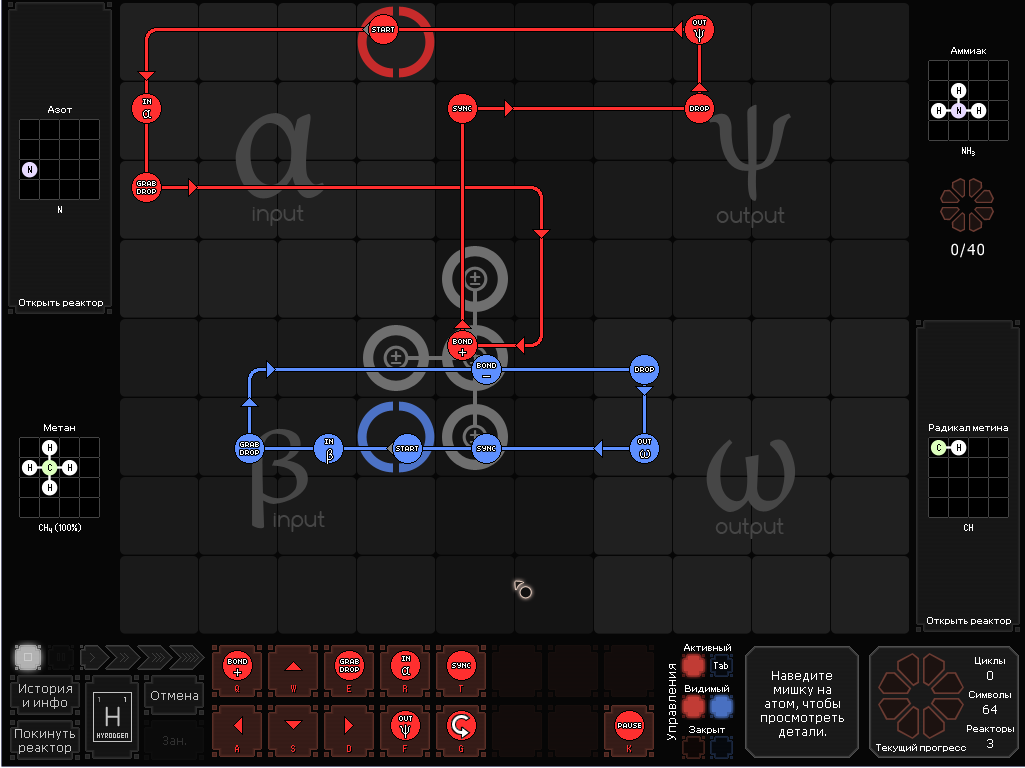Select the PAUSE instruction tile (K)
Viewport: 1025px width, 768px height.
coord(629,731)
